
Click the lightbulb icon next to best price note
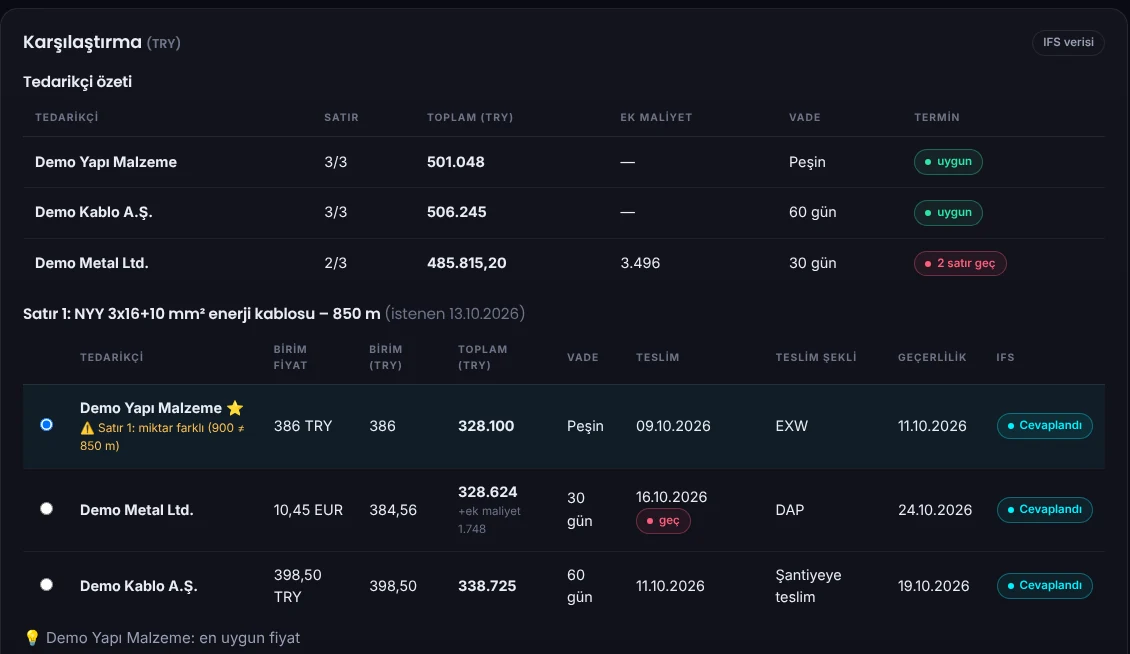click(32, 637)
